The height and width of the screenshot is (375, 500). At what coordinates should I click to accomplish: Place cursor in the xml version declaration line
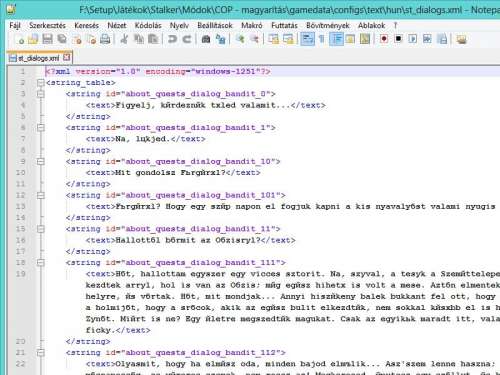158,71
